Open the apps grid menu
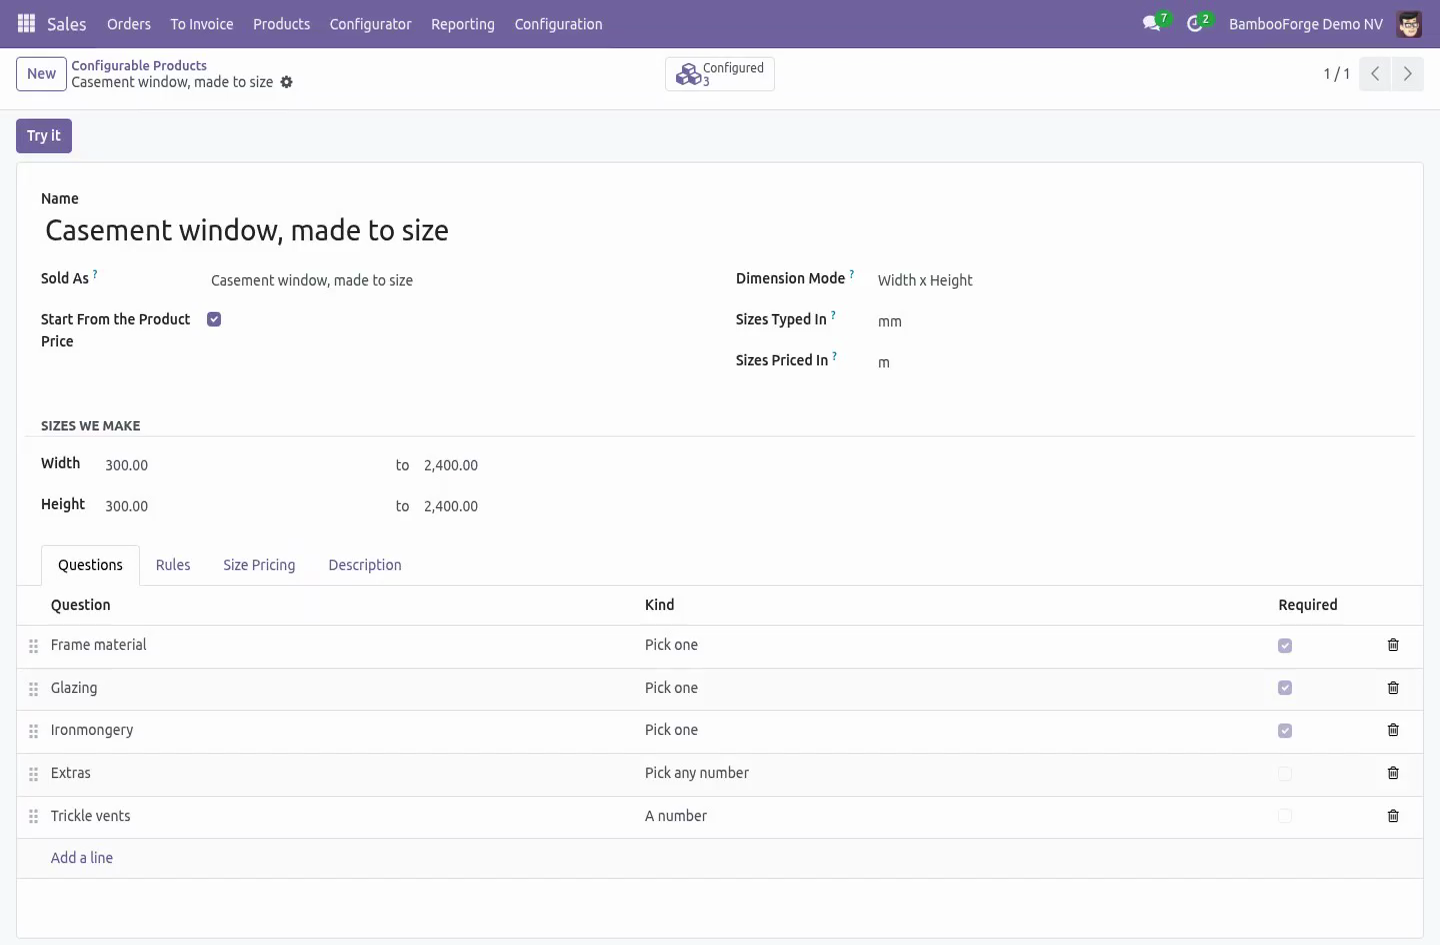 tap(27, 24)
